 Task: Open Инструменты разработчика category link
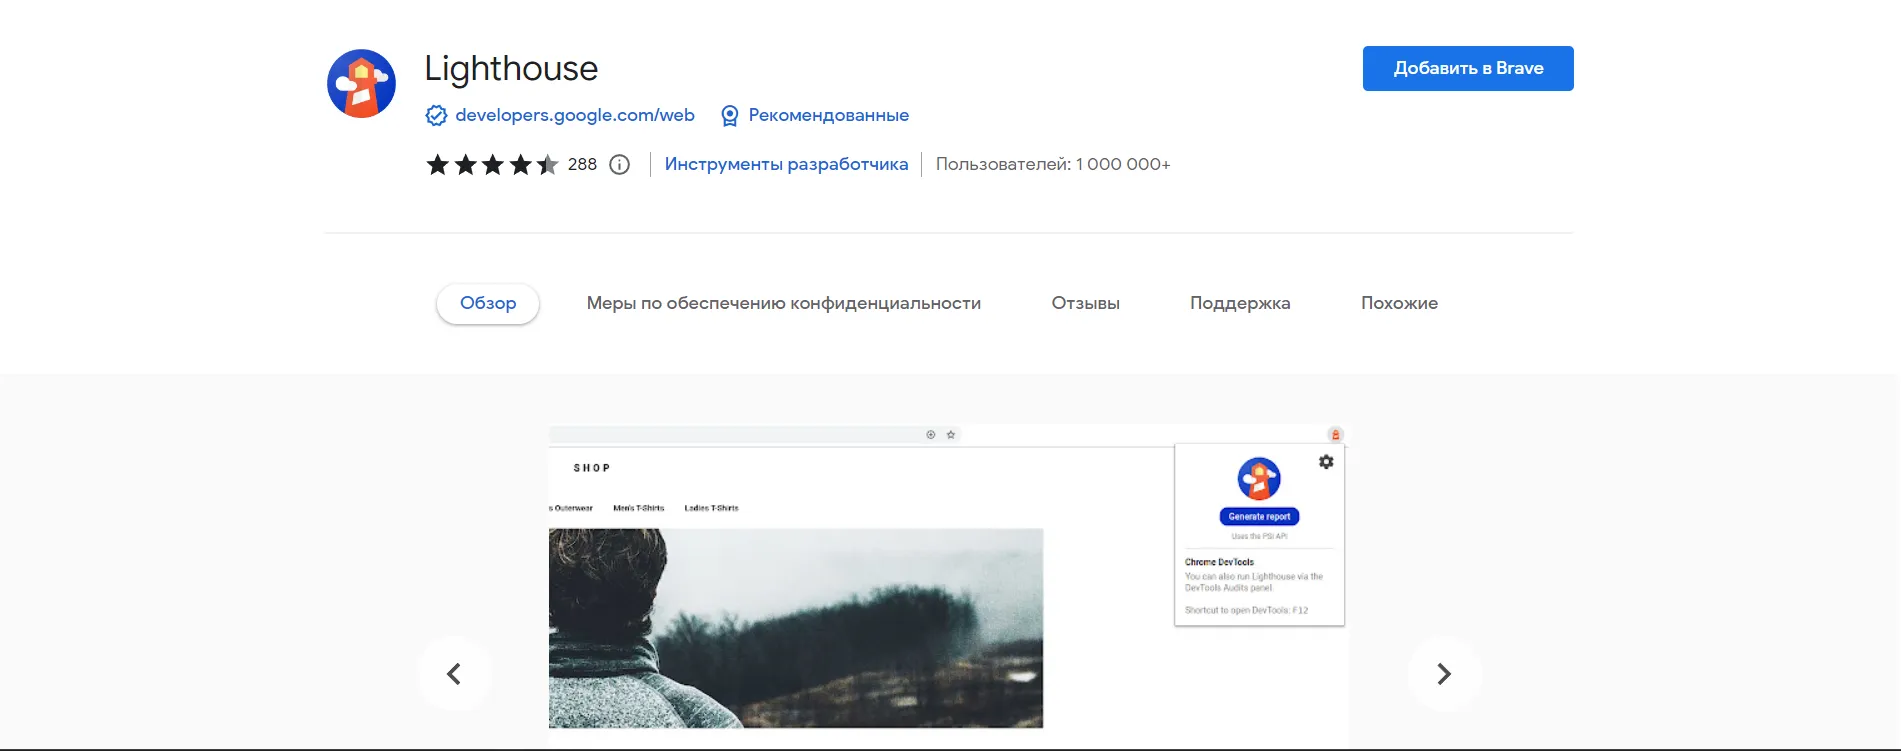click(x=786, y=164)
